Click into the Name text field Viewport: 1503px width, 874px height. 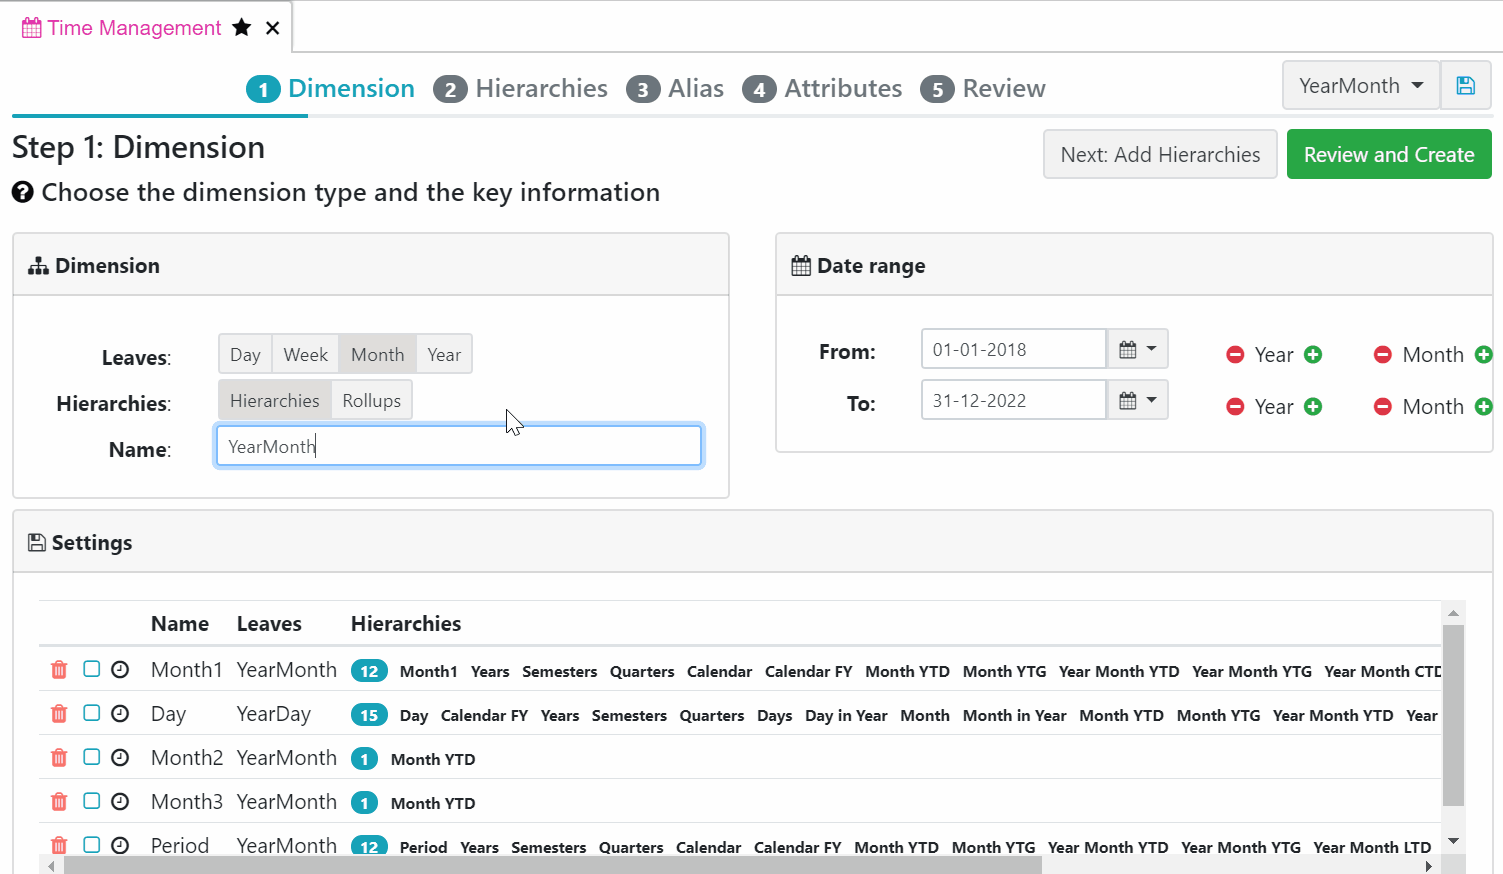click(458, 446)
